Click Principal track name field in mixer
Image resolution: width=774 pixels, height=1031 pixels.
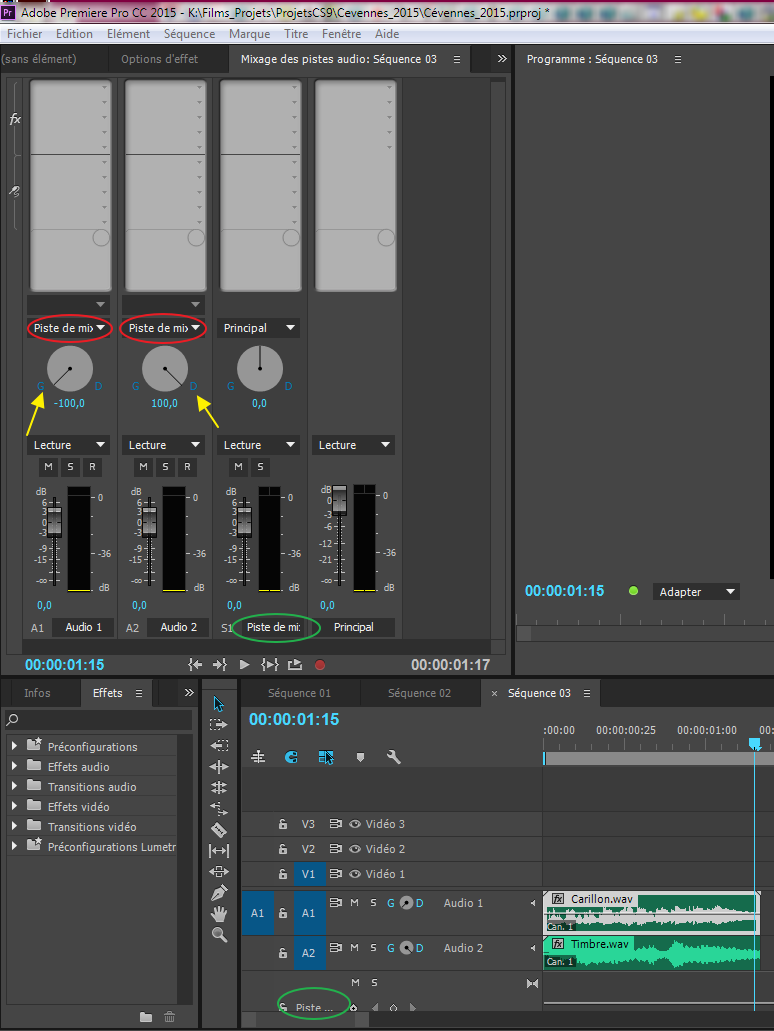click(354, 627)
